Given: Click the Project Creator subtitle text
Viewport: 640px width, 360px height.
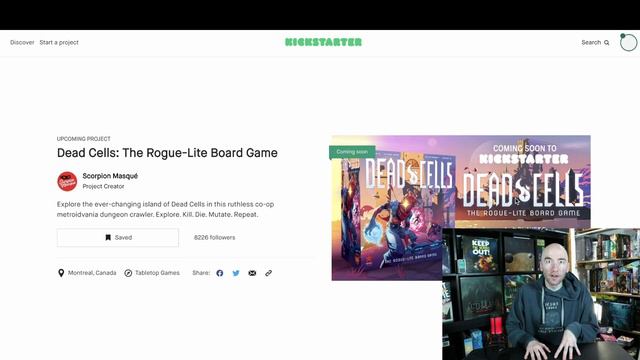Looking at the screenshot, I should [x=103, y=186].
